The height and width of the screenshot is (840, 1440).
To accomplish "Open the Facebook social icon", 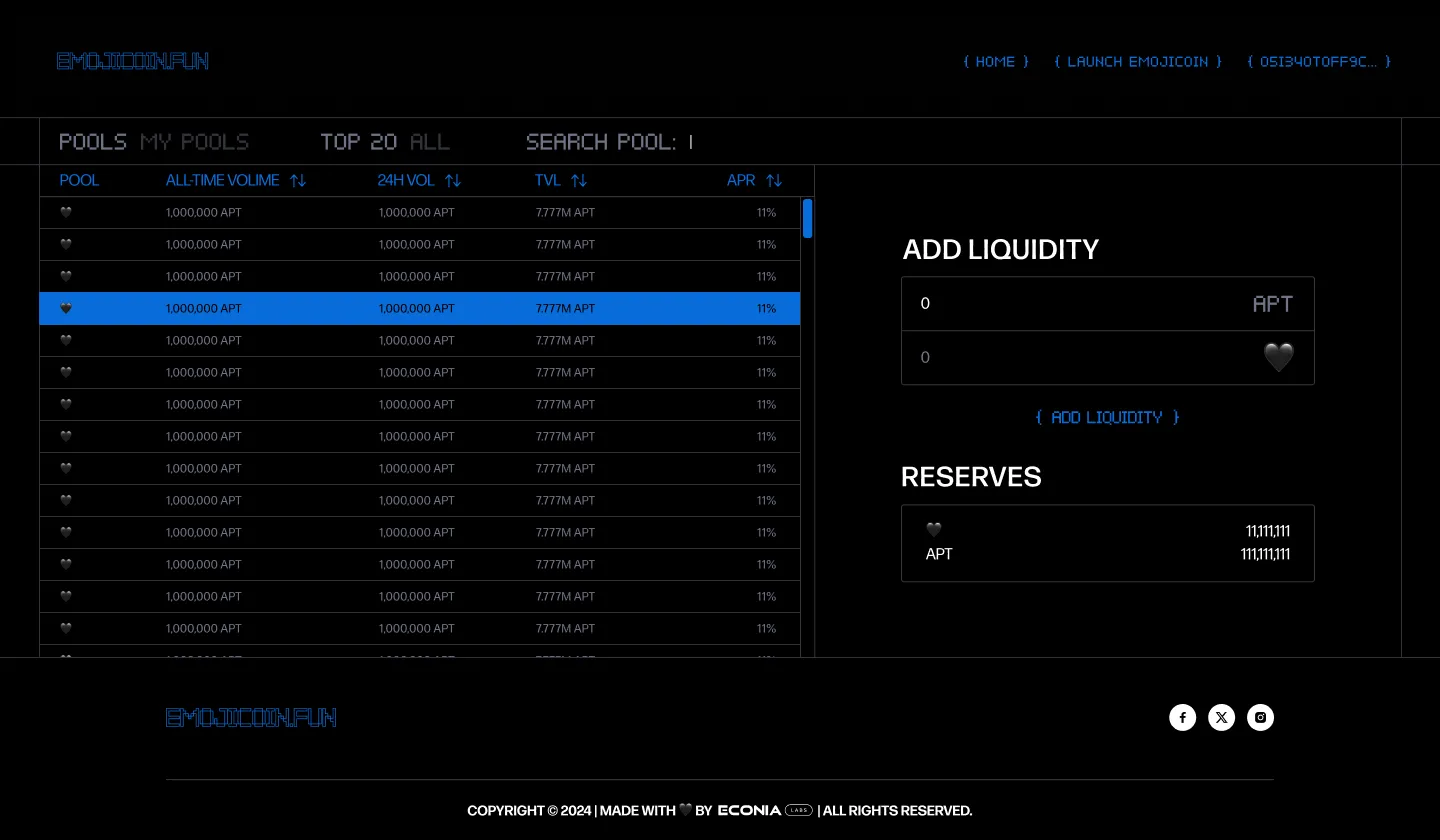I will [1182, 717].
